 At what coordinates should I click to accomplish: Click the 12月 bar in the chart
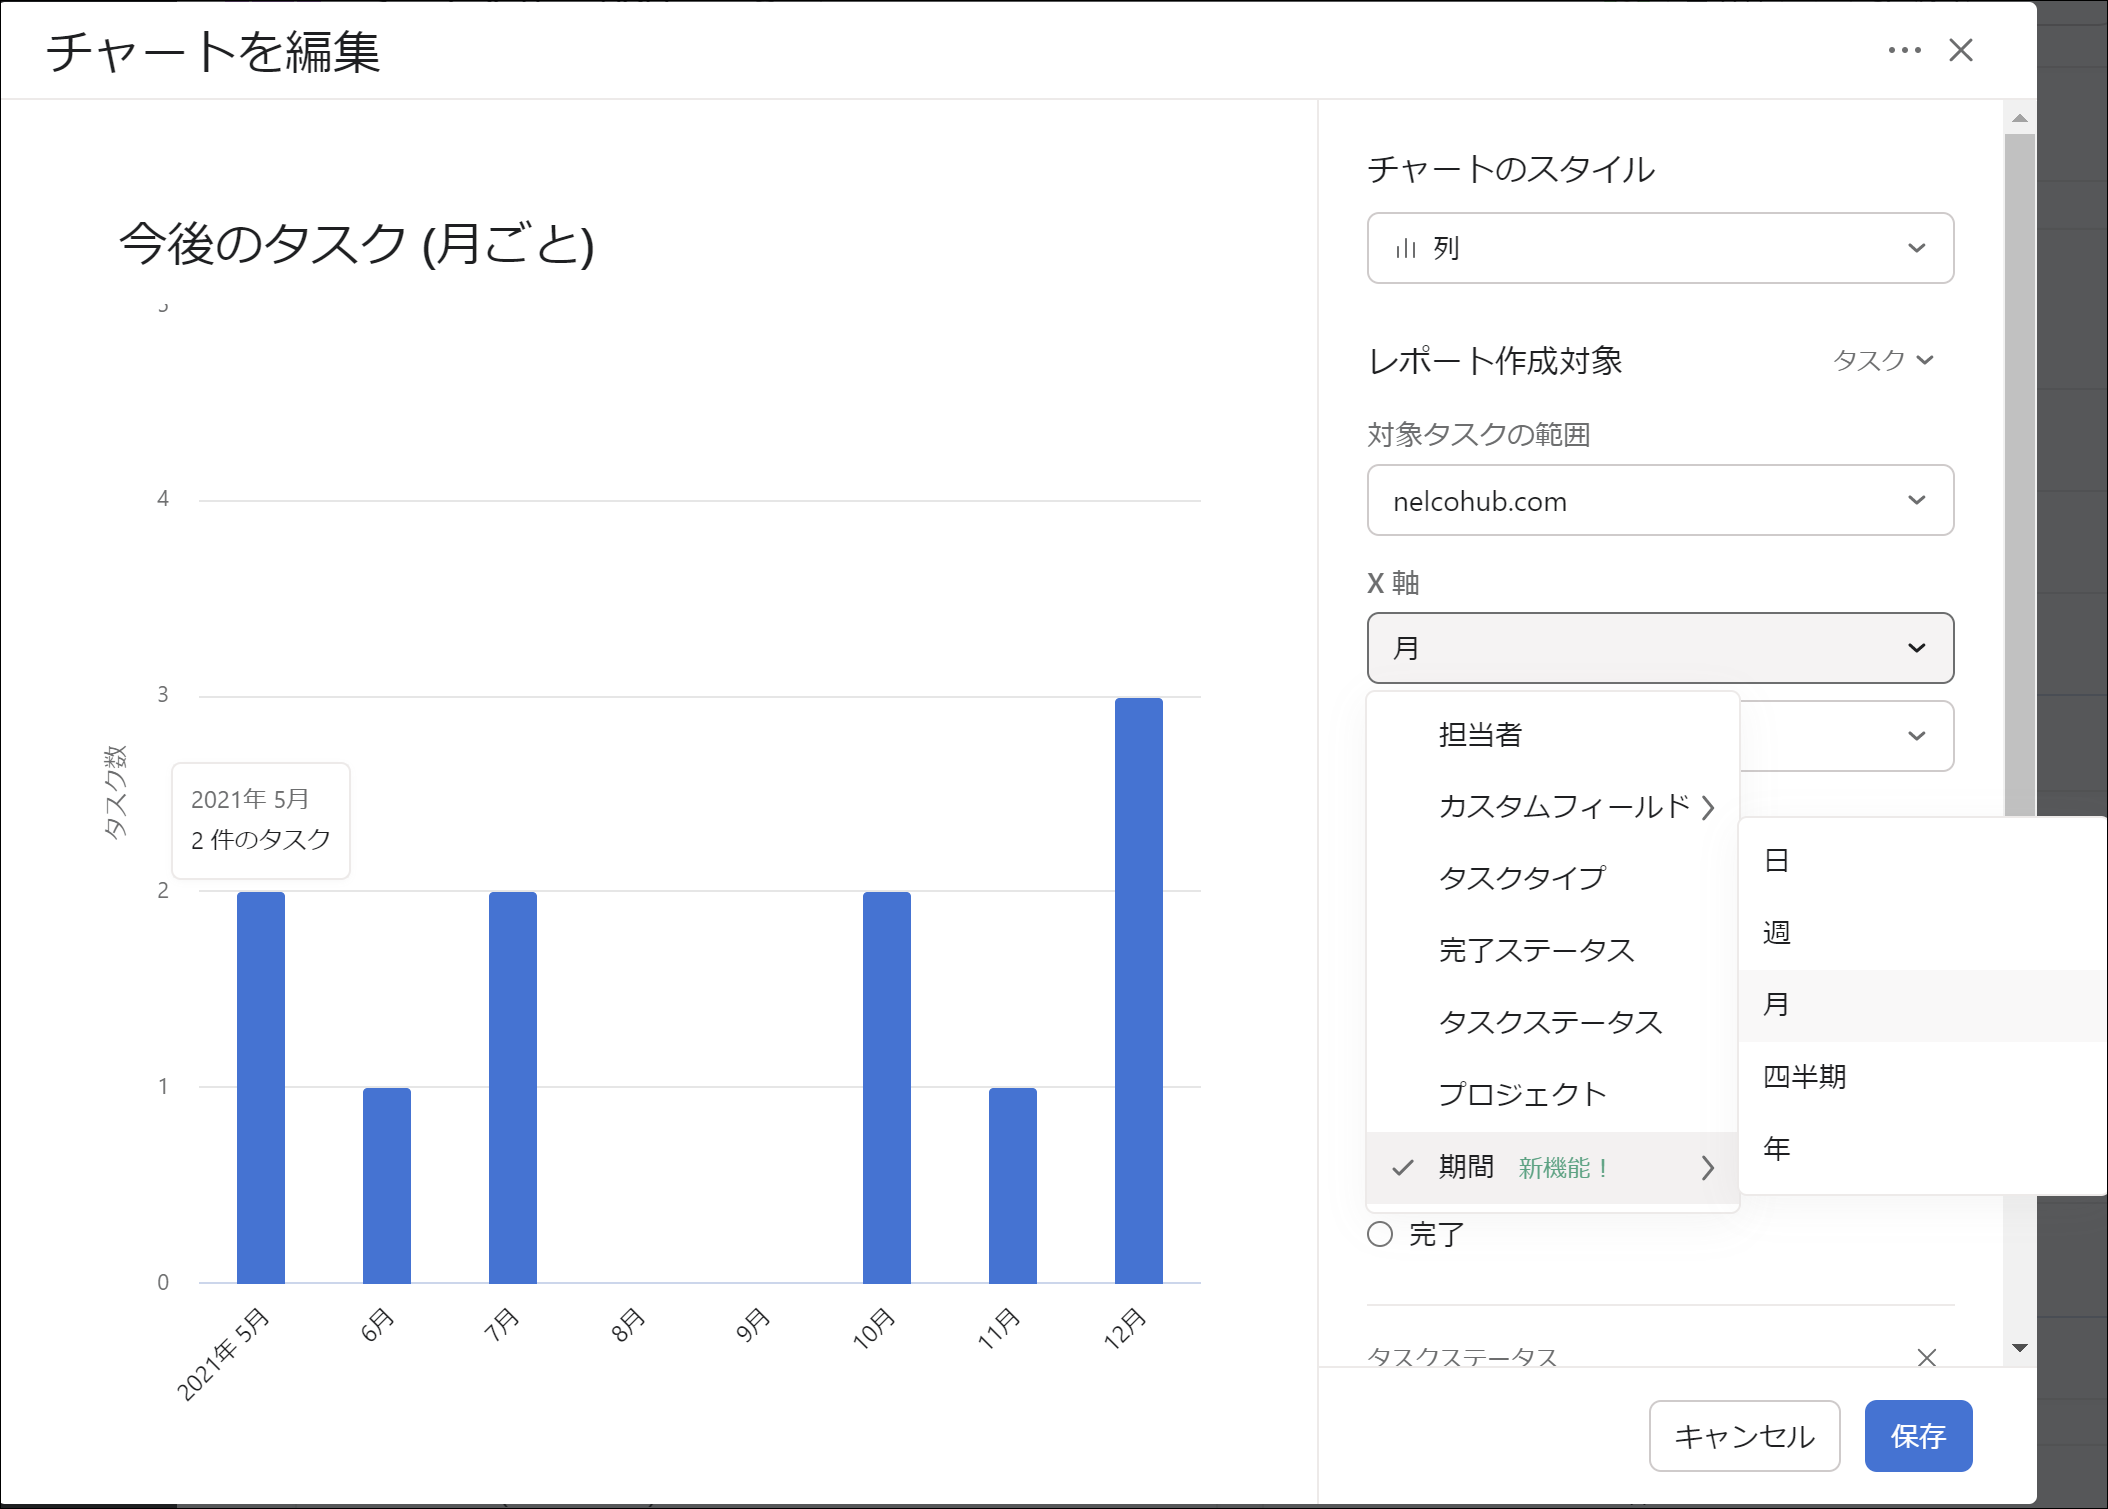[1139, 990]
